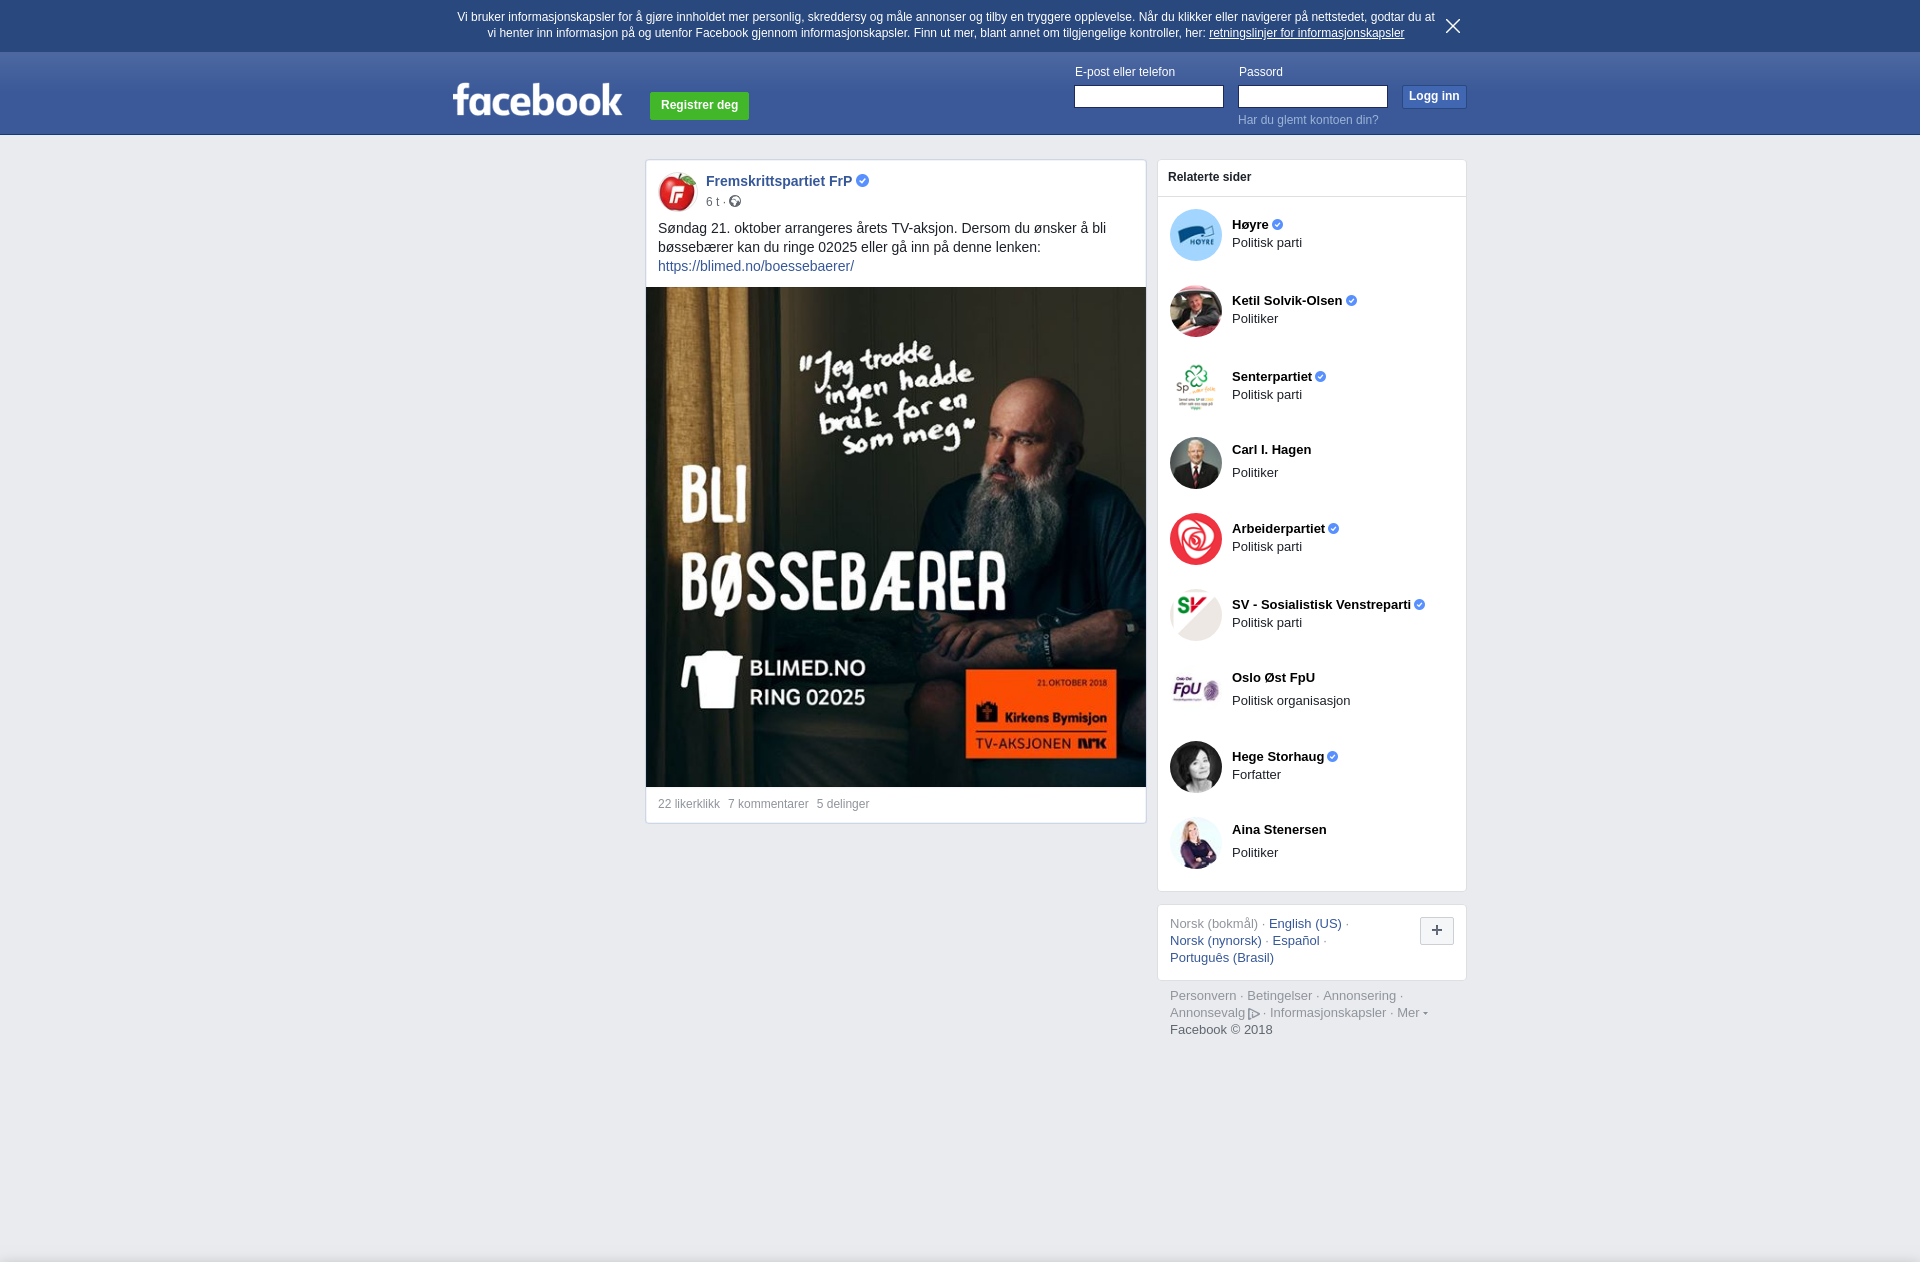Switch language to English (US)
This screenshot has height=1262, width=1920.
[1305, 924]
